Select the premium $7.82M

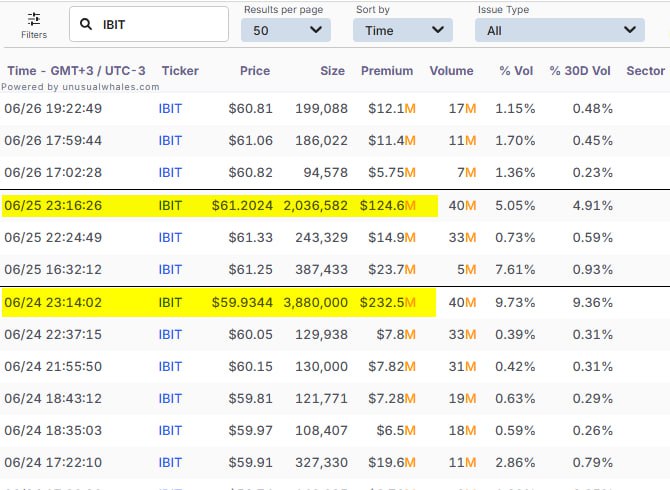(392, 367)
